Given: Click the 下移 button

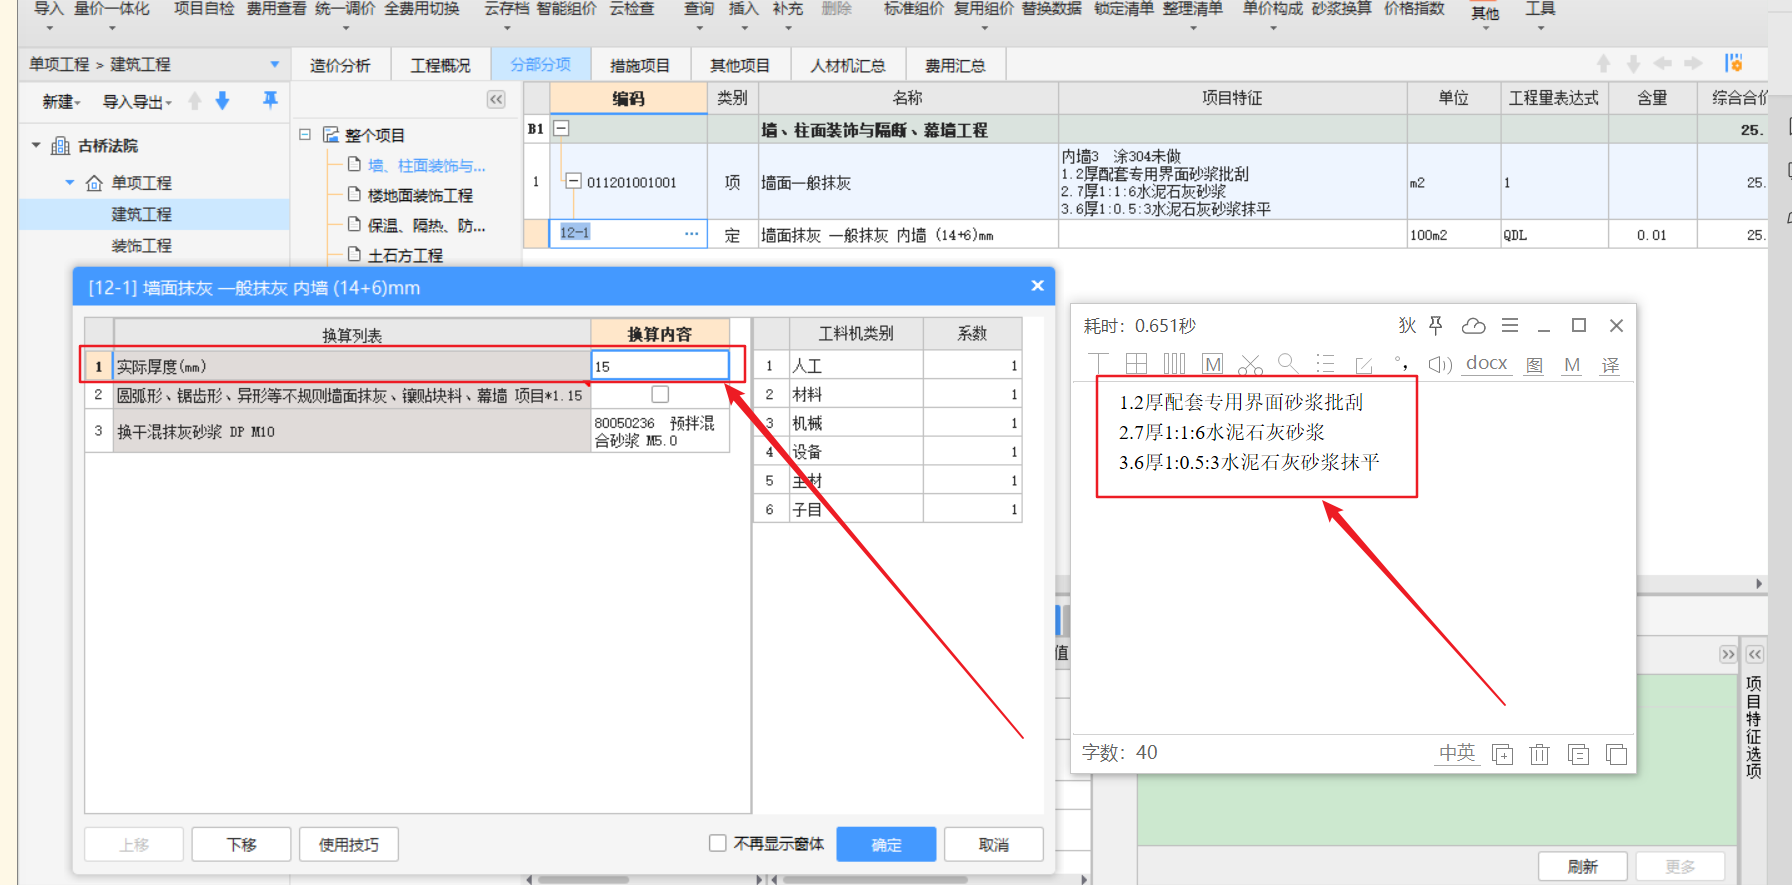Looking at the screenshot, I should click(241, 844).
